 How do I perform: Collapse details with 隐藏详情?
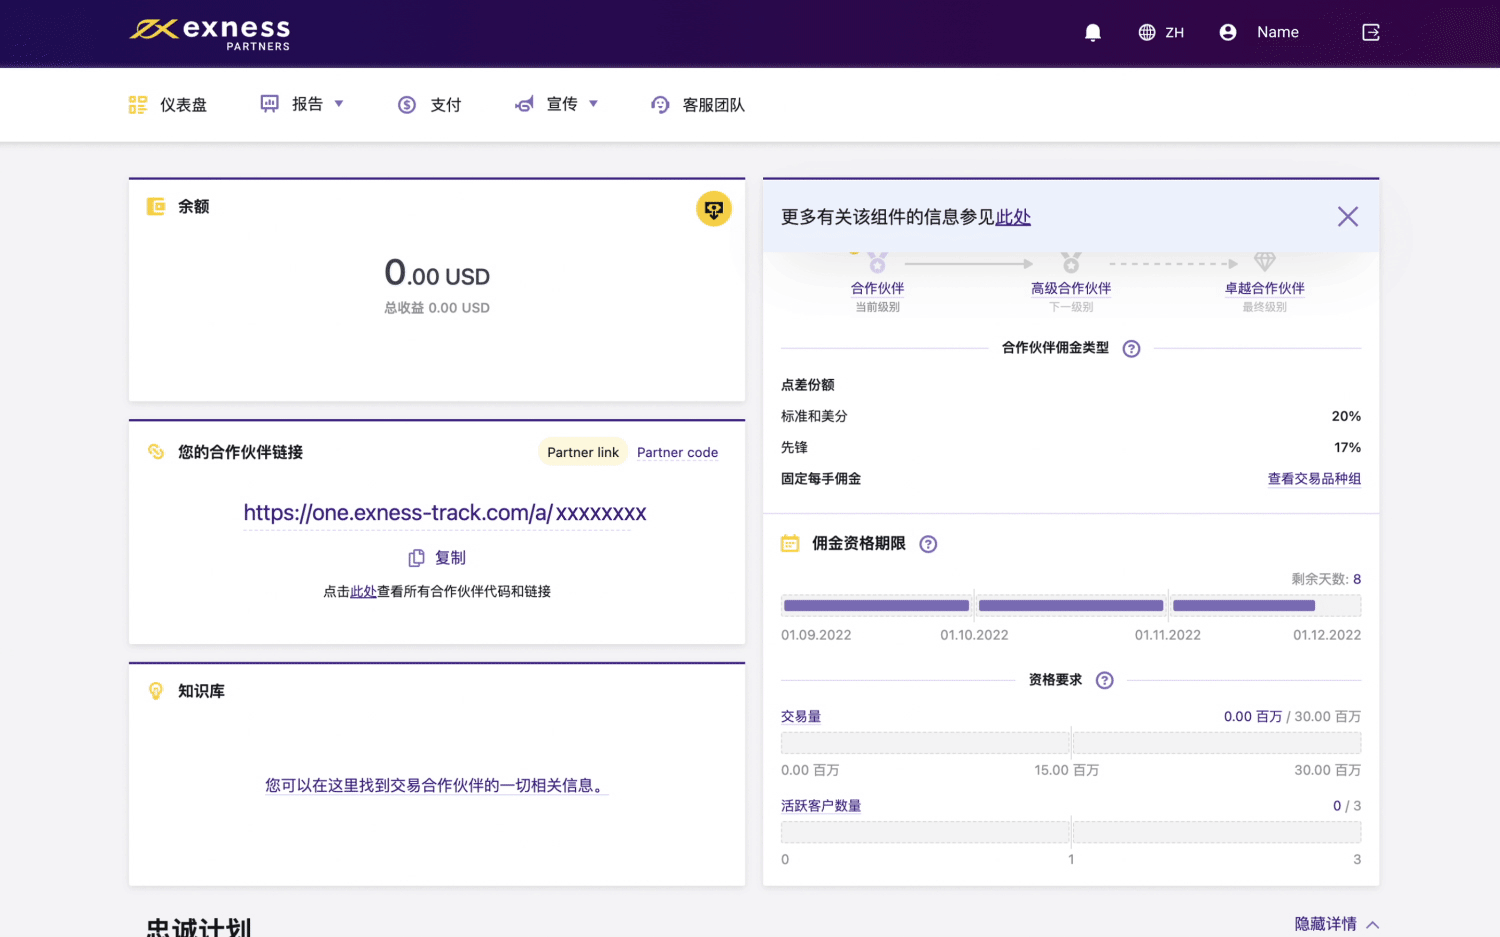(1336, 924)
